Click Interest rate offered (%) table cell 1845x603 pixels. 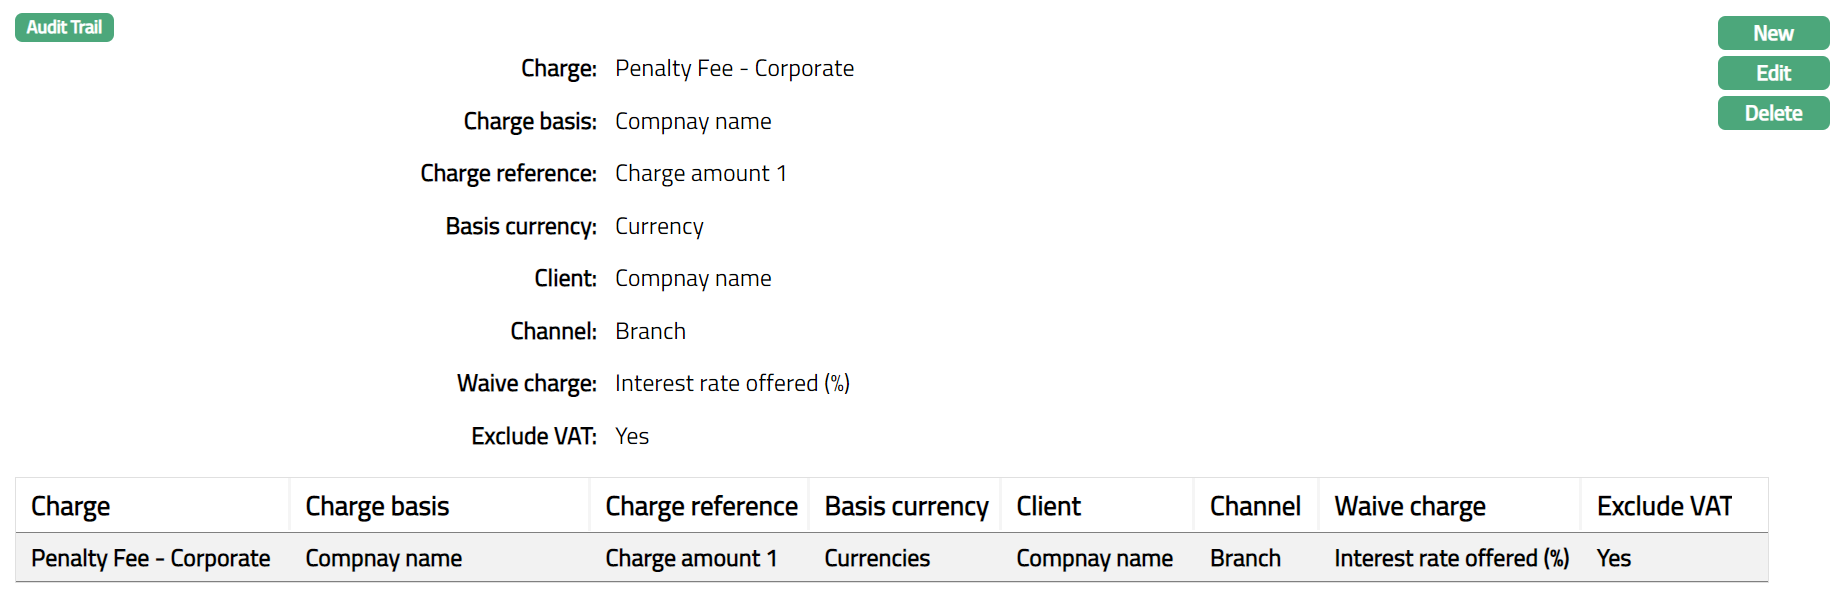[1451, 558]
